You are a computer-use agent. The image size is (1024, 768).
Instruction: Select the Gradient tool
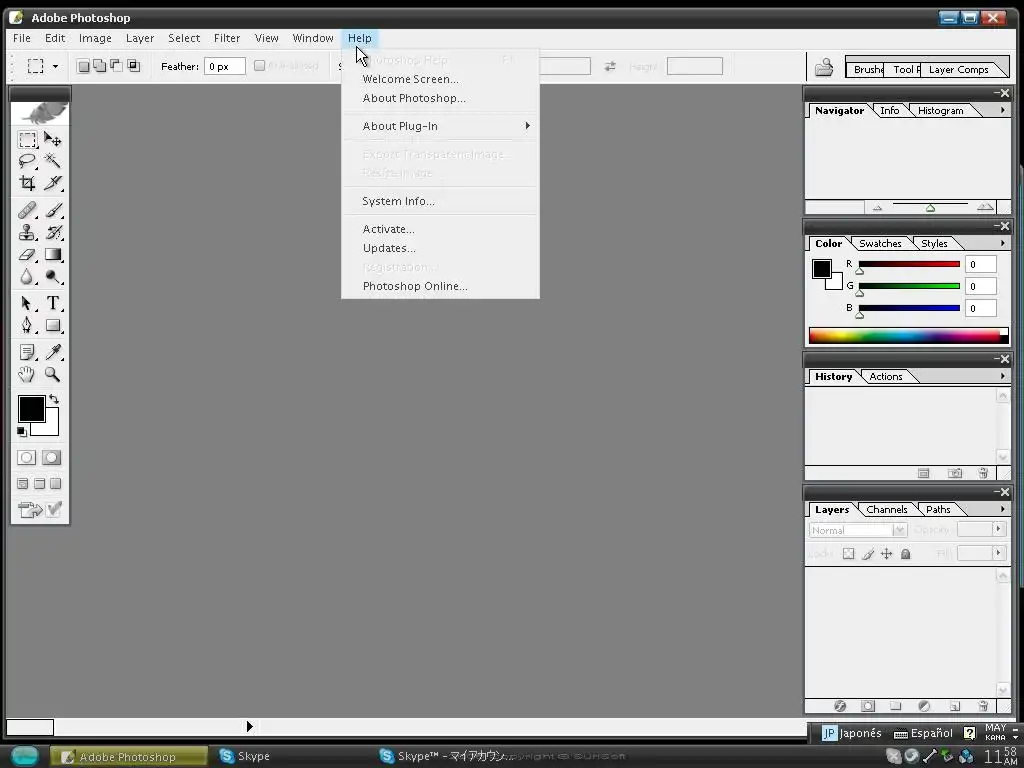click(52, 255)
